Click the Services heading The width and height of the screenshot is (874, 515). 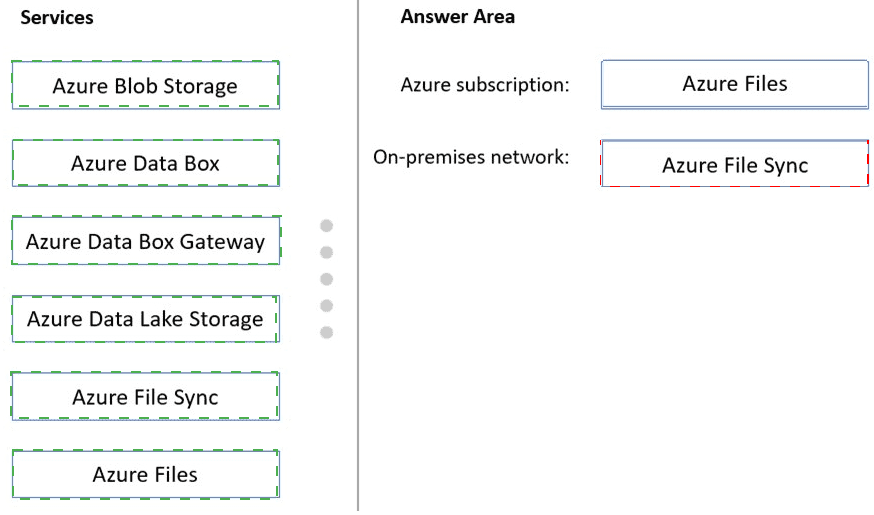[x=57, y=17]
